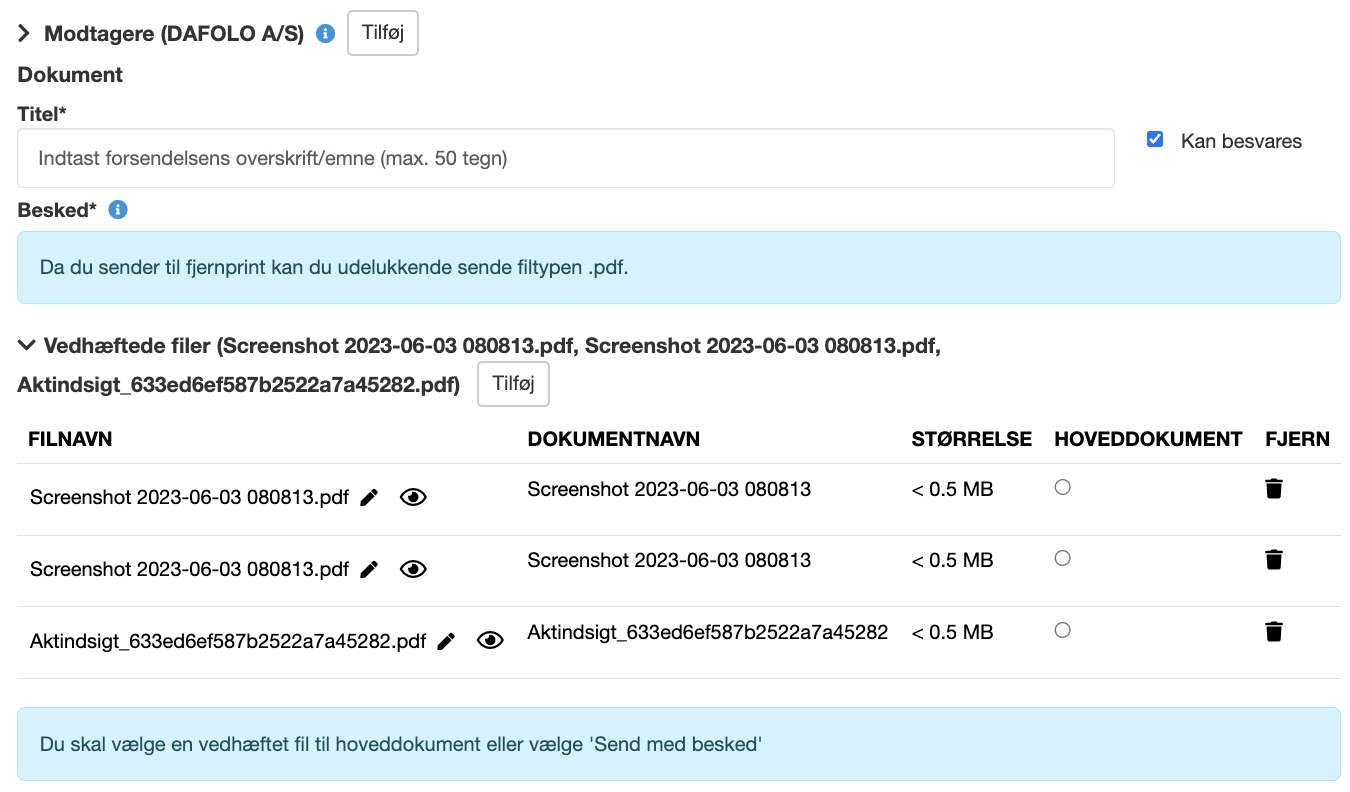The width and height of the screenshot is (1350, 792).
Task: Click Tilføj to attach another file
Action: (513, 385)
